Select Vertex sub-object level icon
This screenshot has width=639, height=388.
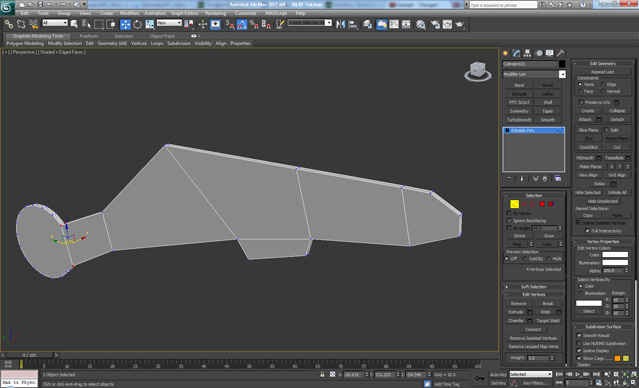click(x=514, y=204)
